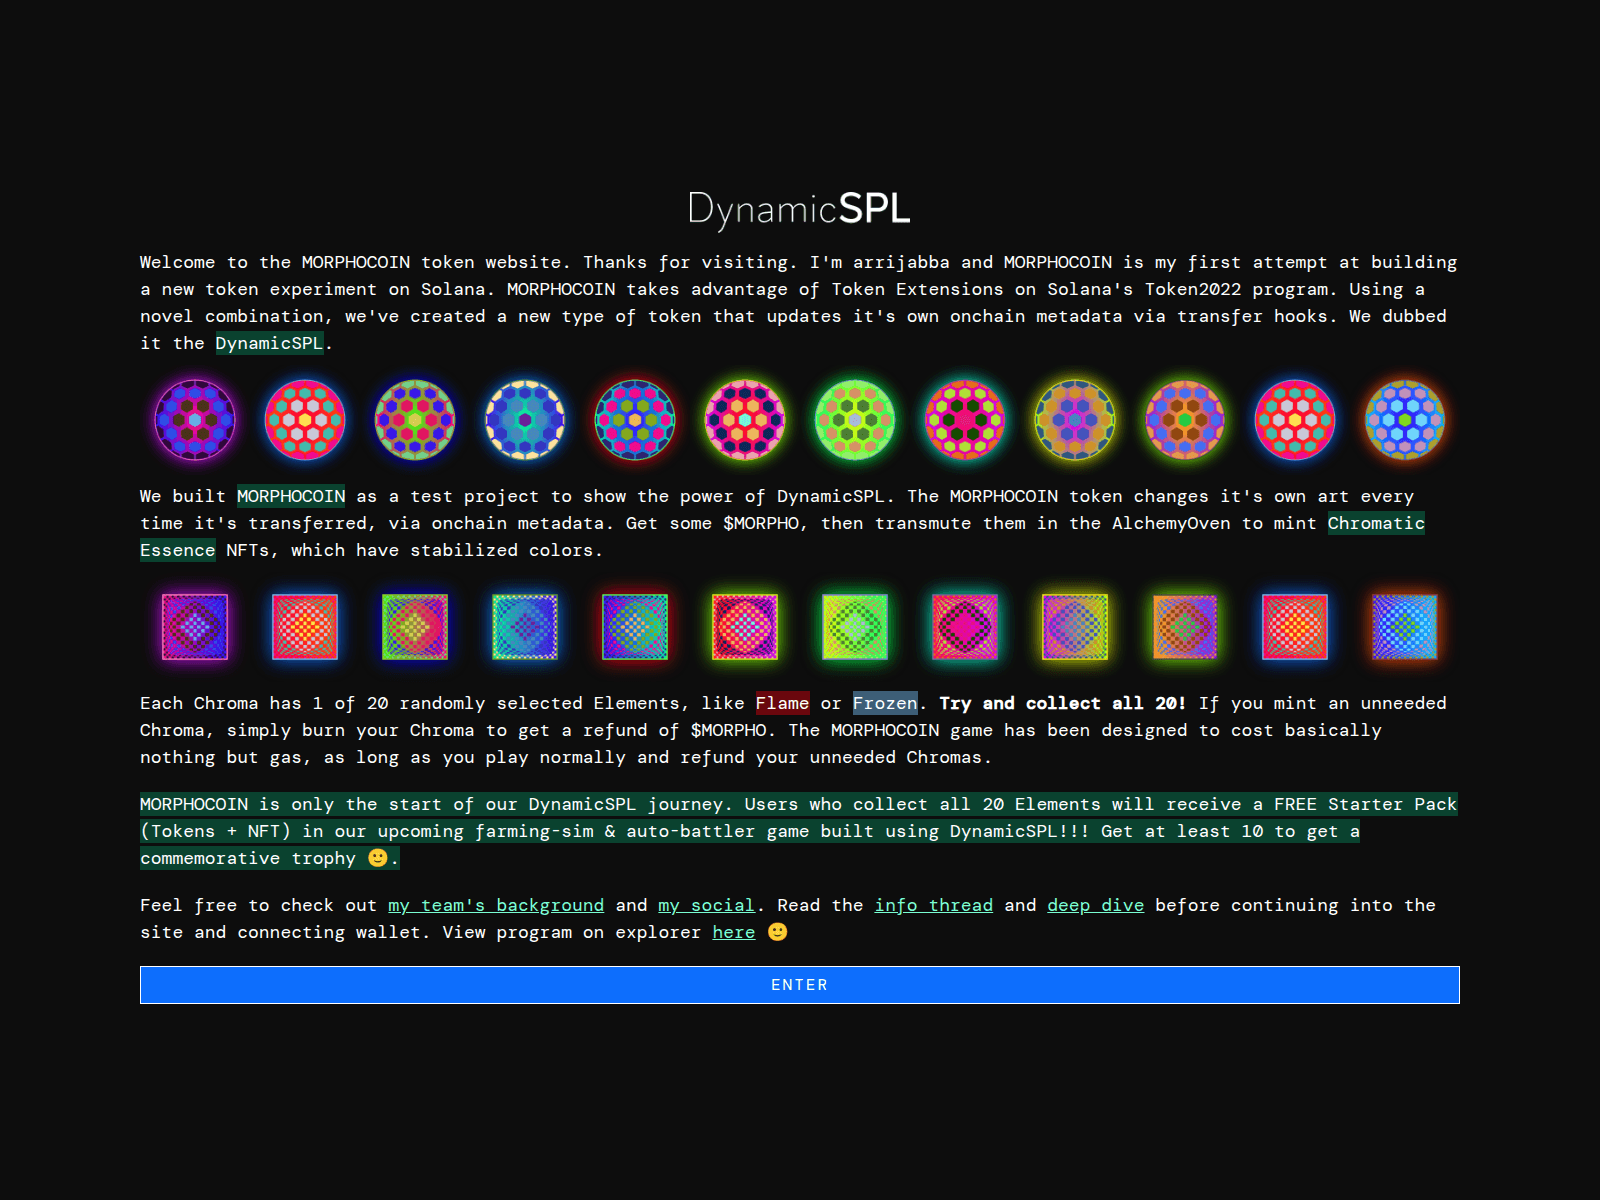Click the fourth Chroma square, teal with yellow border
This screenshot has width=1600, height=1200.
(525, 627)
